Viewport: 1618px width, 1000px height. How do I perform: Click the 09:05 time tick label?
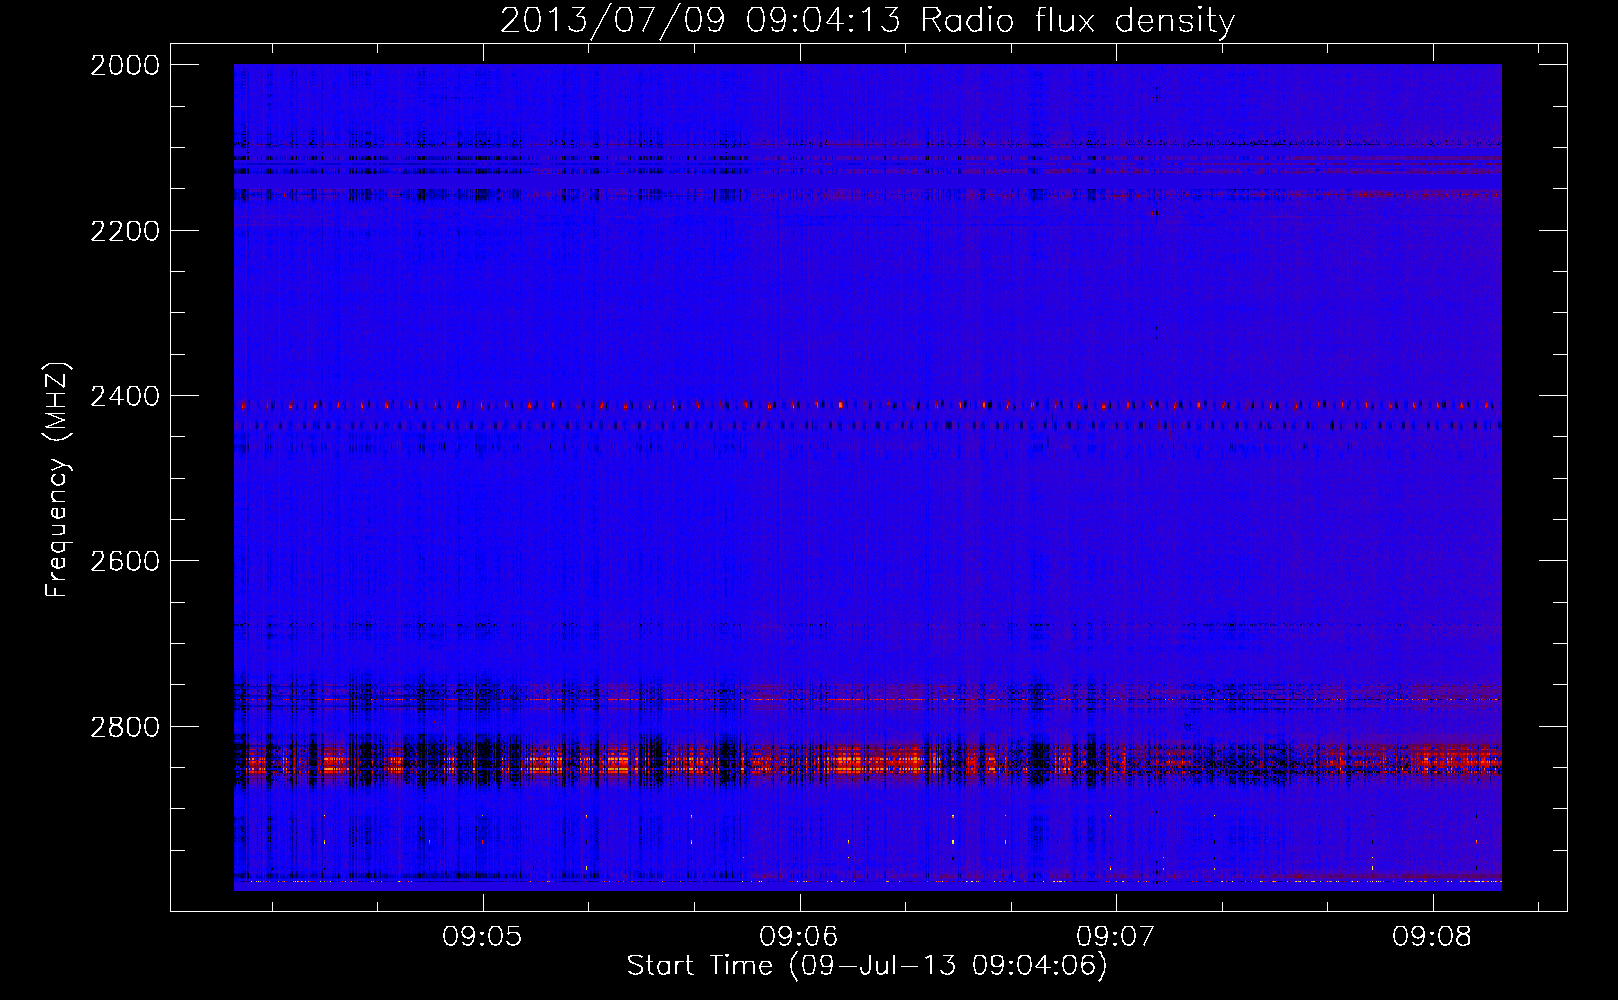[x=482, y=937]
